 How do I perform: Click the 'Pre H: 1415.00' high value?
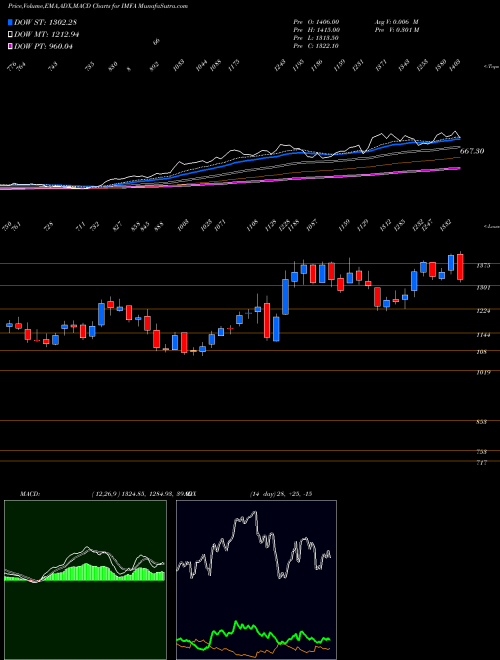click(x=317, y=30)
